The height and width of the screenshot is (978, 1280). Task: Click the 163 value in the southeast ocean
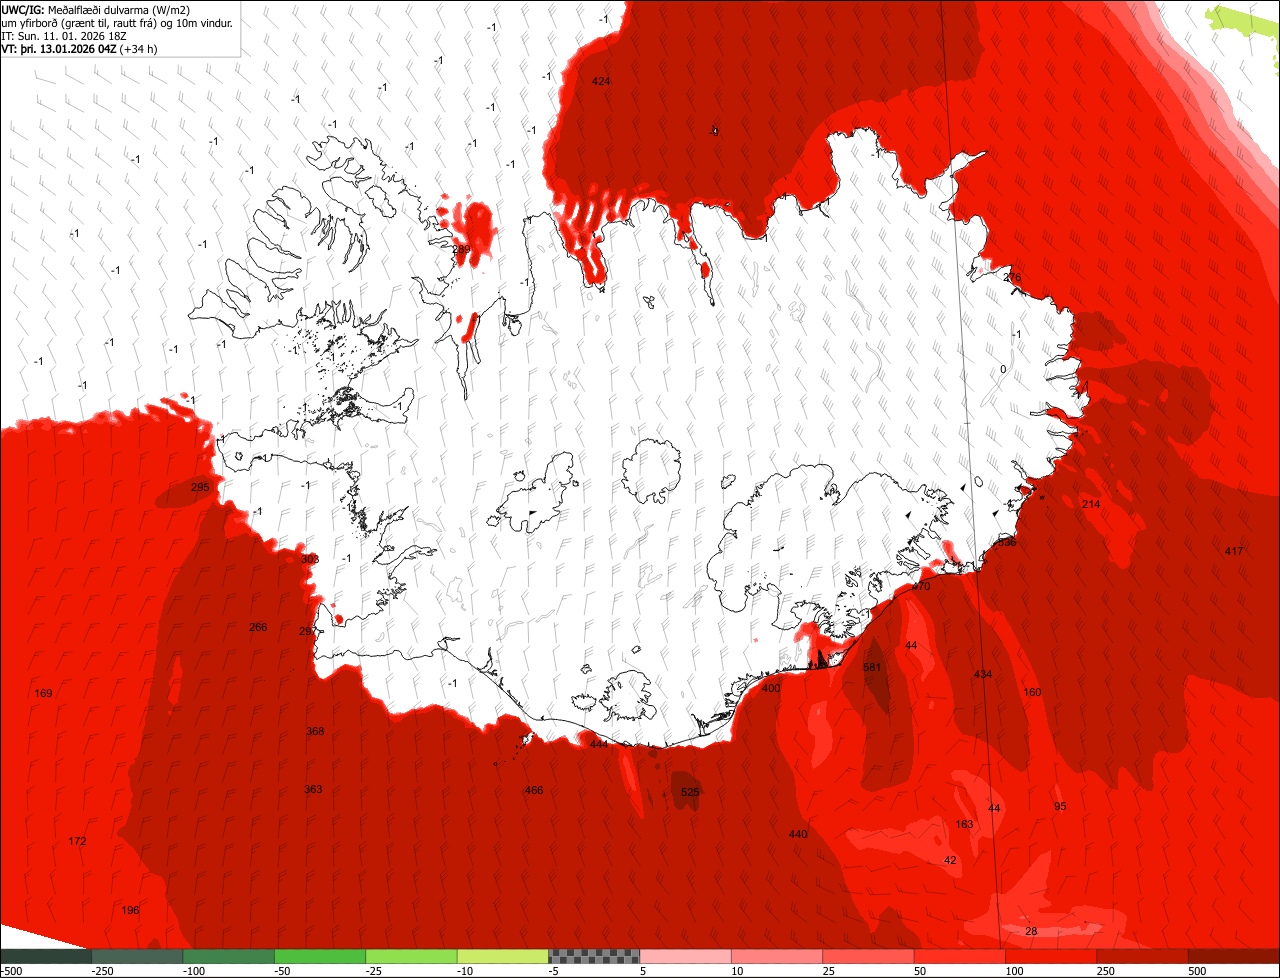click(x=964, y=824)
